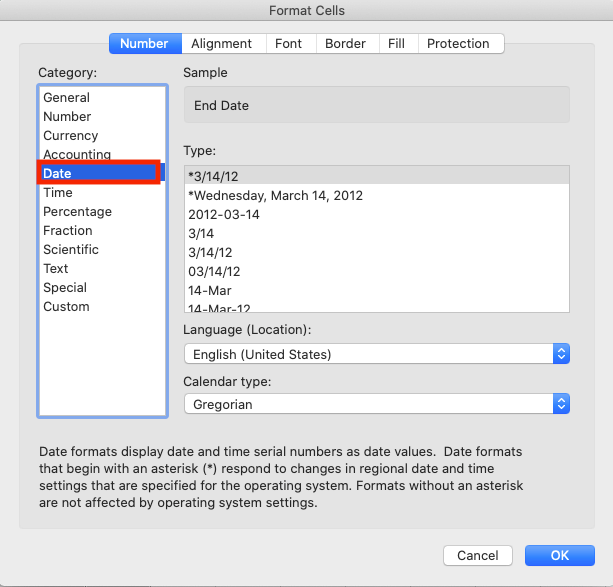Choose Currency in the Category list
Viewport: 613px width, 587px height.
[x=70, y=136]
